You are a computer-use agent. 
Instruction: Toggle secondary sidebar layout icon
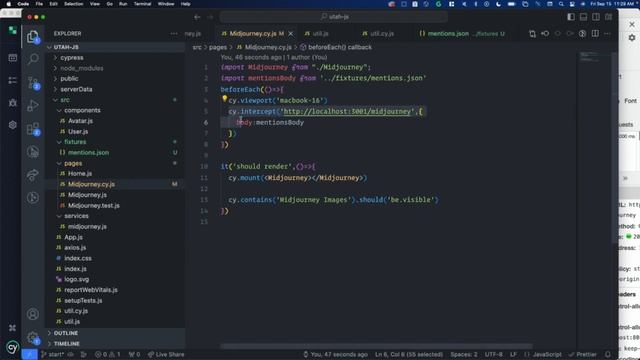pos(596,17)
